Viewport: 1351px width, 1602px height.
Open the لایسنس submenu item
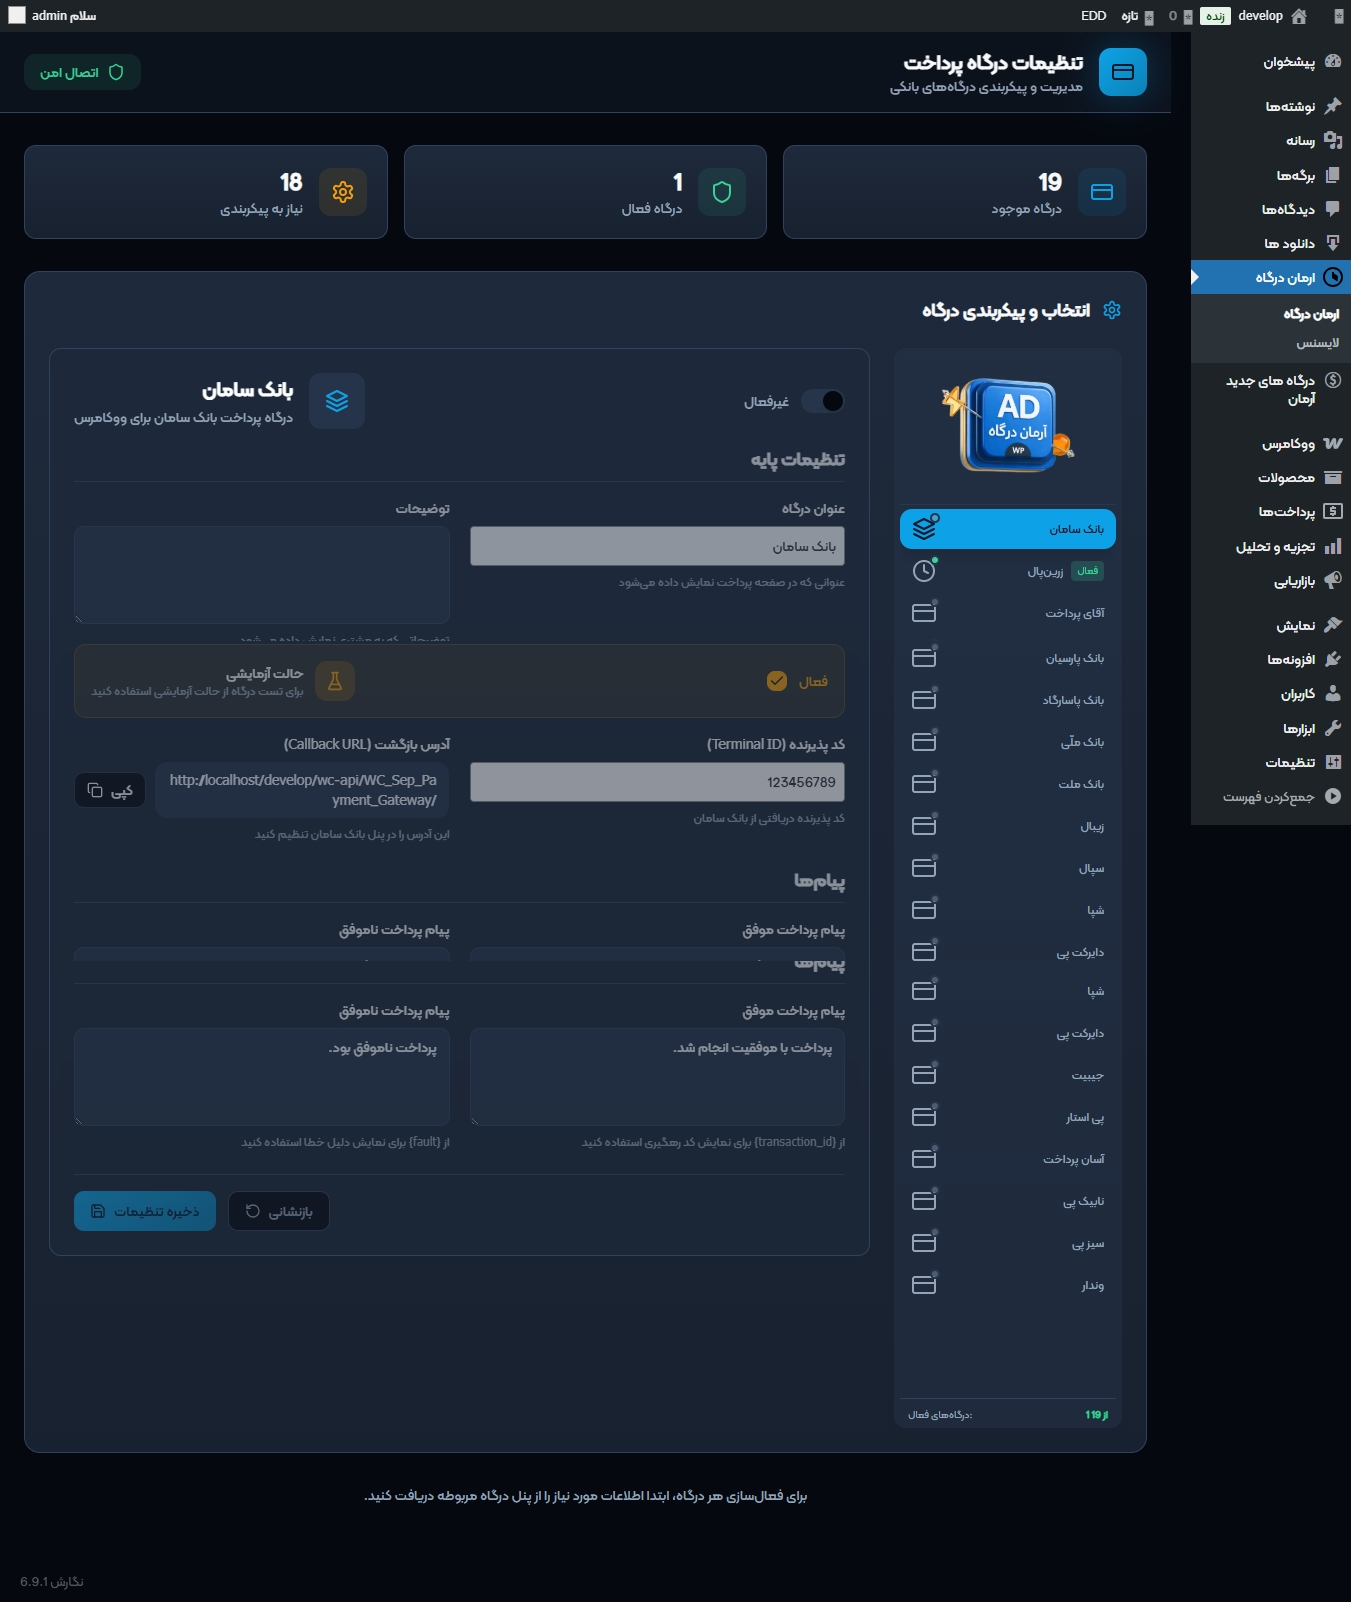(1318, 343)
